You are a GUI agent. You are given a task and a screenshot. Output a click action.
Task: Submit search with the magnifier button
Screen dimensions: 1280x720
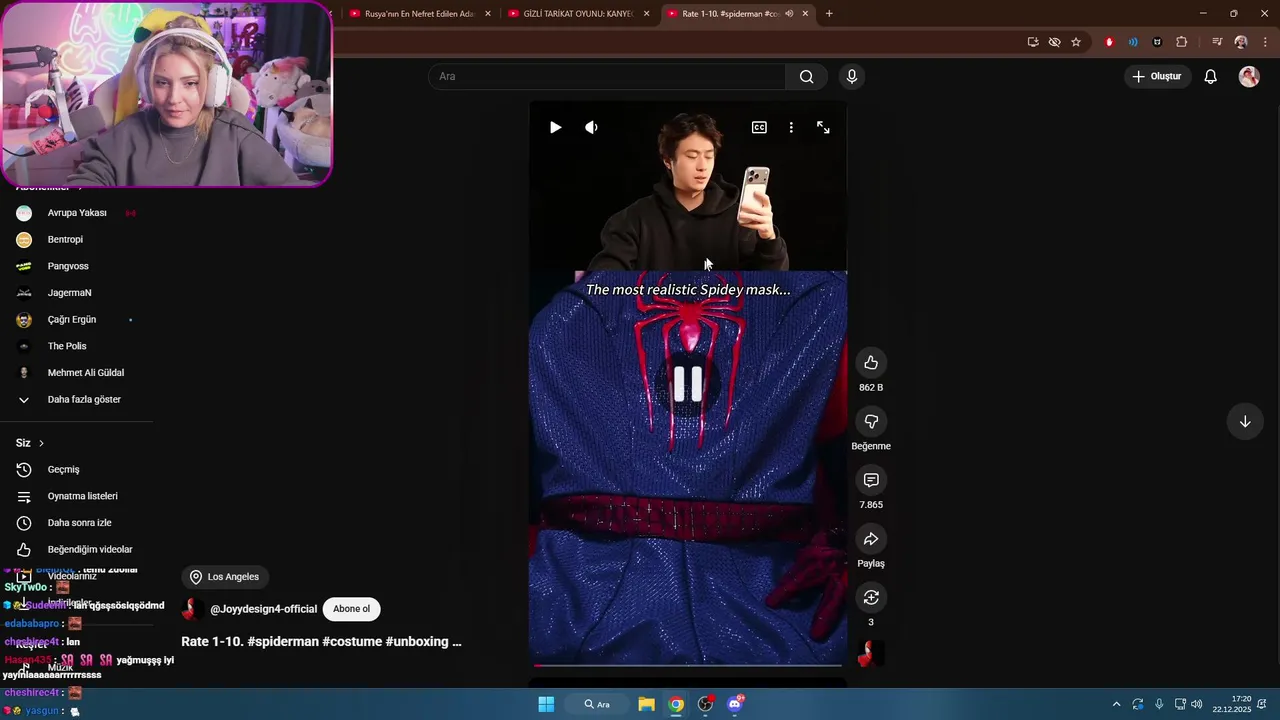coord(806,76)
